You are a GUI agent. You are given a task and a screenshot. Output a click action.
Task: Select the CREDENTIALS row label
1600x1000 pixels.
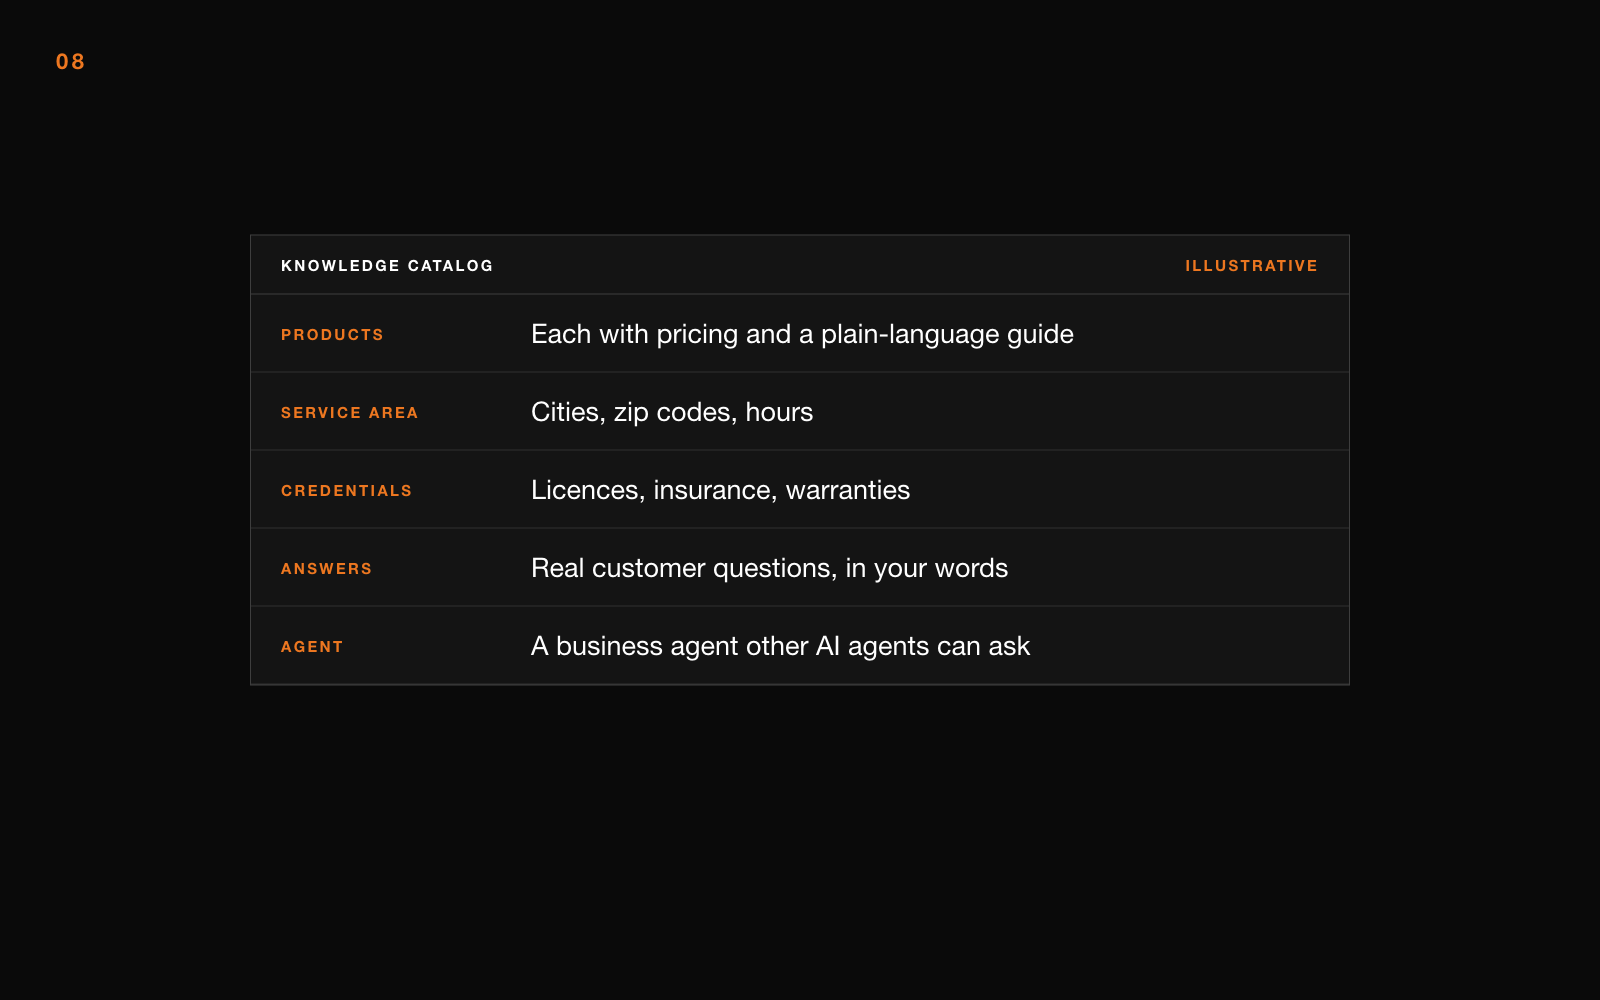[x=346, y=491]
